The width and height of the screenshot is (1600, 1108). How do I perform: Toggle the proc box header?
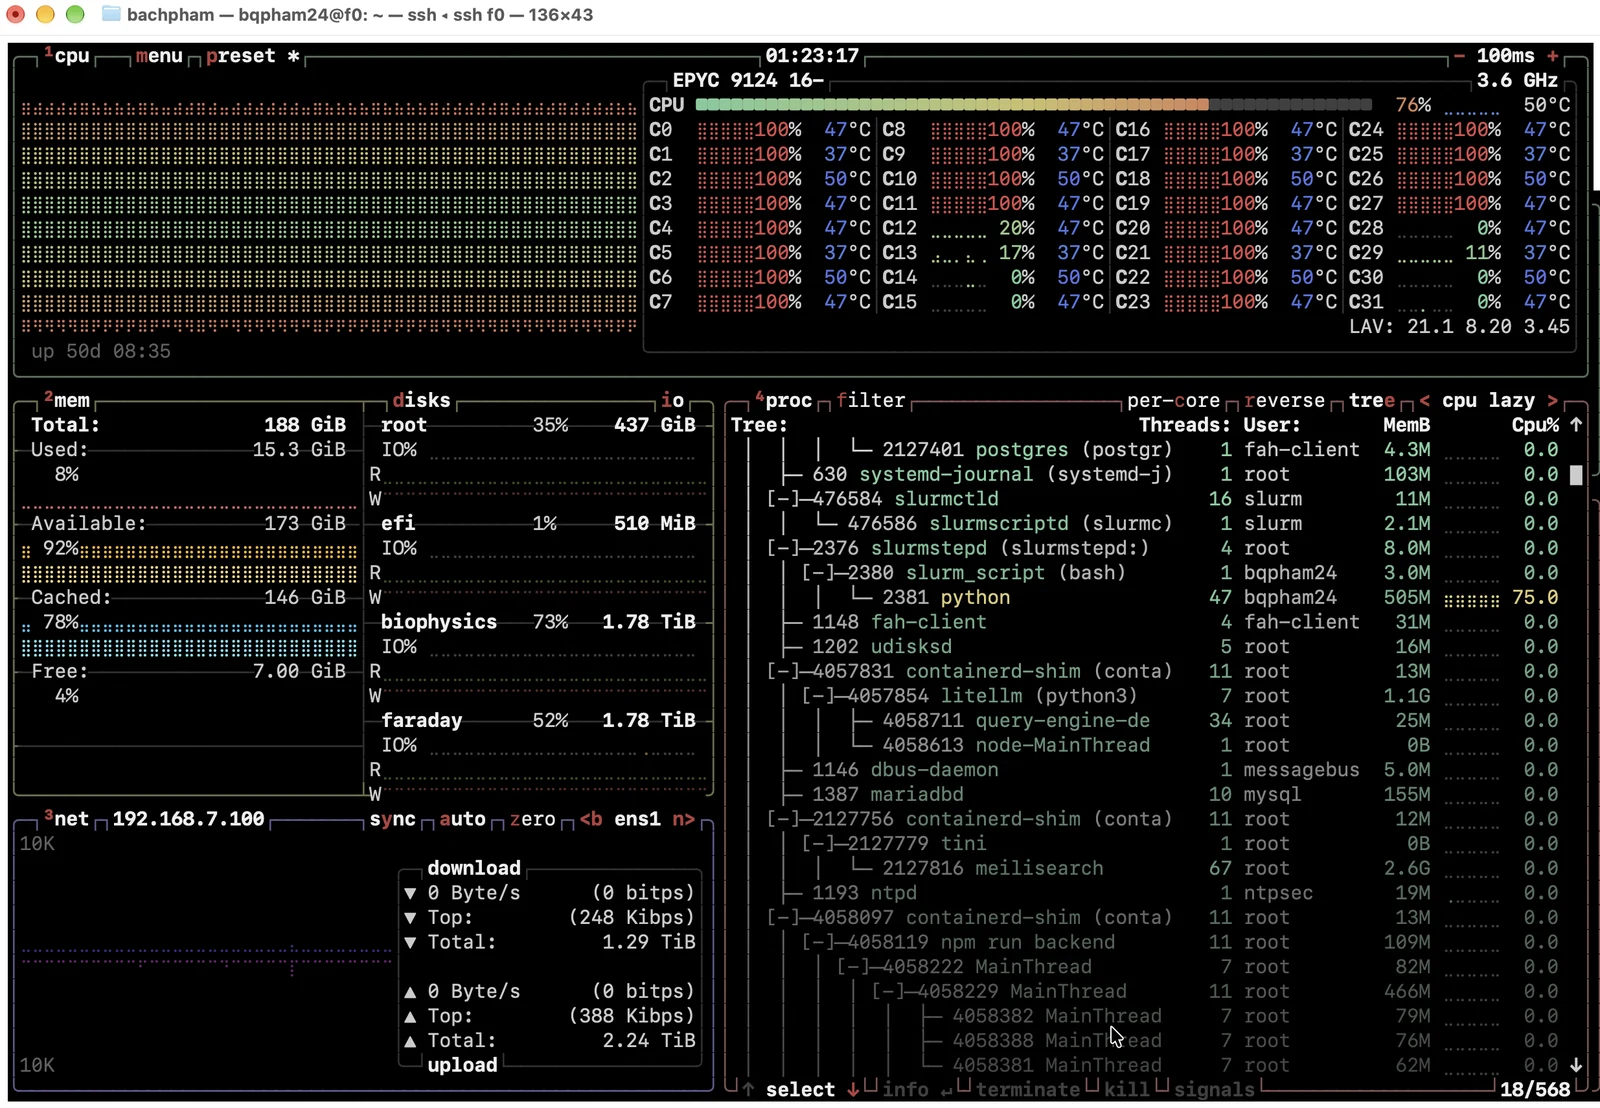784,400
